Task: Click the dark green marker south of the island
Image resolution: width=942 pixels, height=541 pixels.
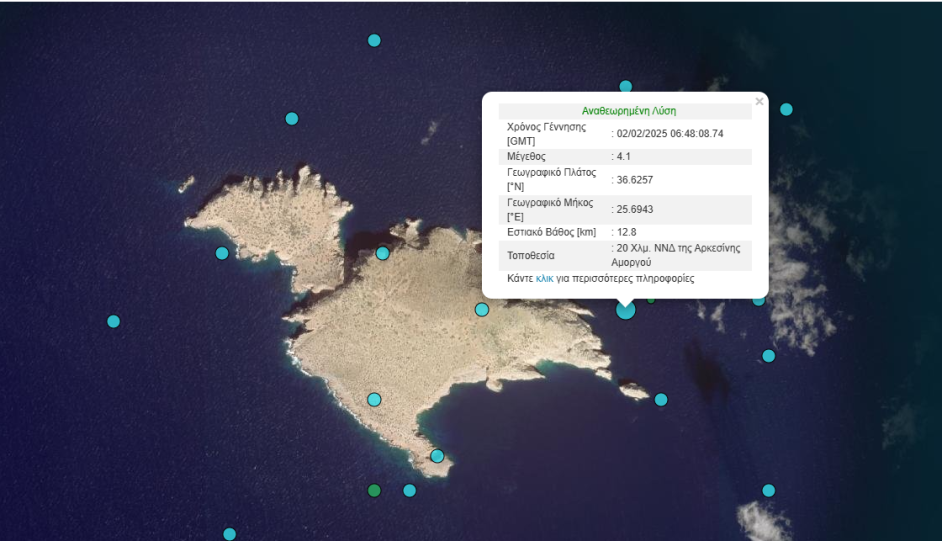Action: pos(374,490)
